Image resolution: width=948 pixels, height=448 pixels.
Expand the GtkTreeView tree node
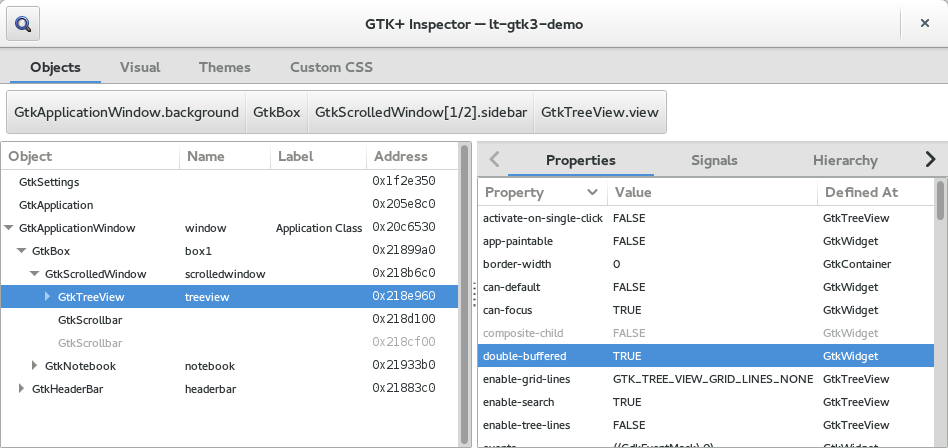[47, 297]
